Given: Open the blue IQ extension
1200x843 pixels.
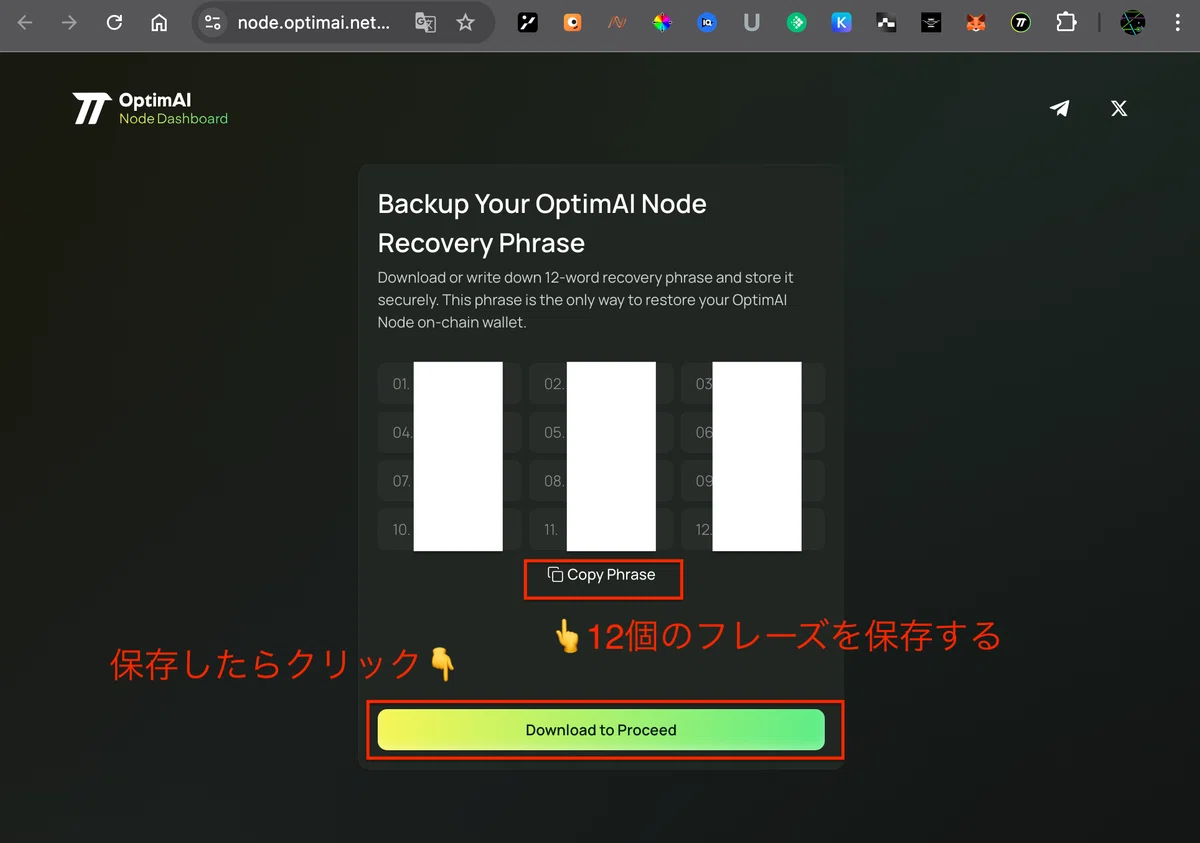Looking at the screenshot, I should coord(707,22).
